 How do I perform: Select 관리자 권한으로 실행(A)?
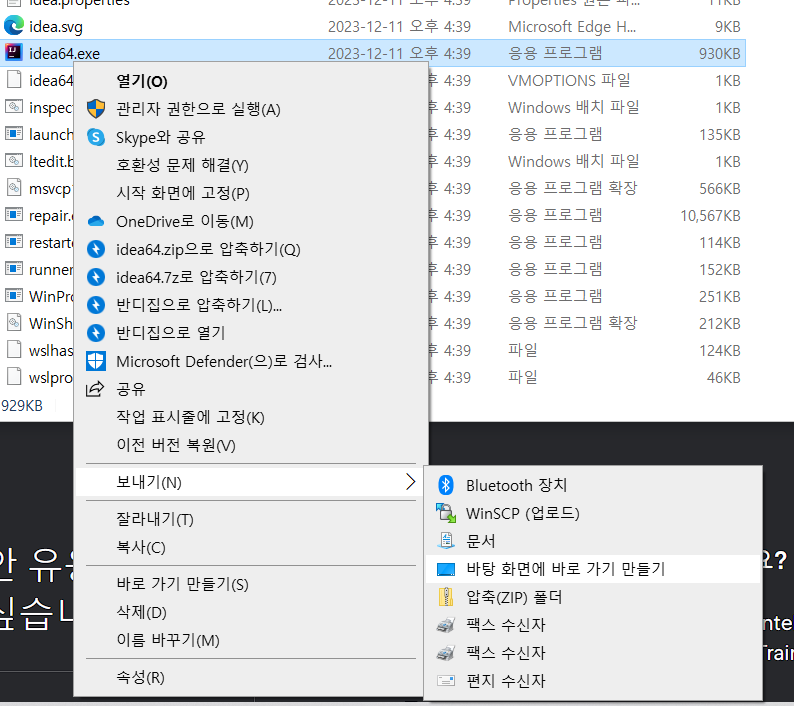(198, 109)
